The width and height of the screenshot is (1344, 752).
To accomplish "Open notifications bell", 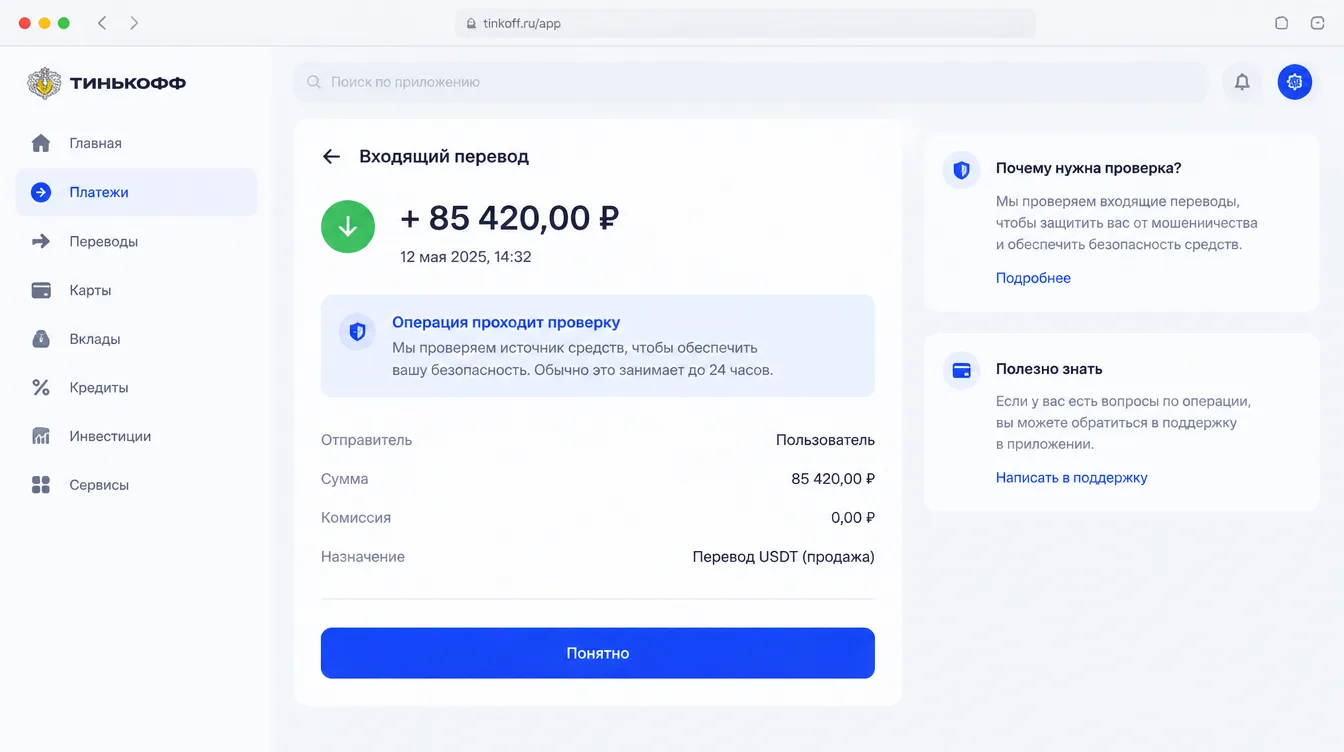I will tap(1242, 82).
